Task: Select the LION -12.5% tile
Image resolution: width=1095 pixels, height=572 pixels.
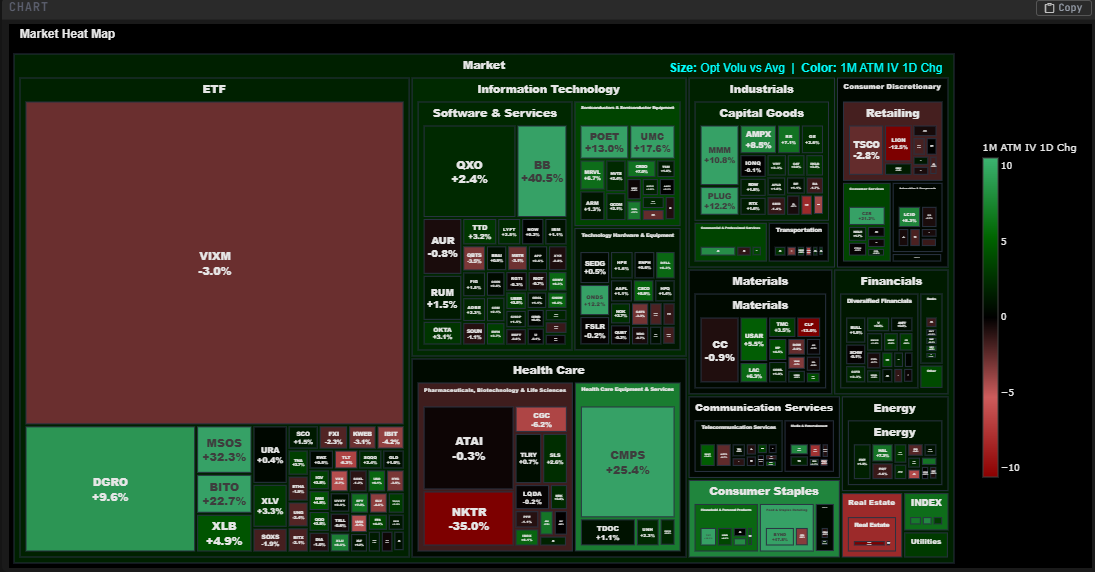Action: click(x=898, y=144)
